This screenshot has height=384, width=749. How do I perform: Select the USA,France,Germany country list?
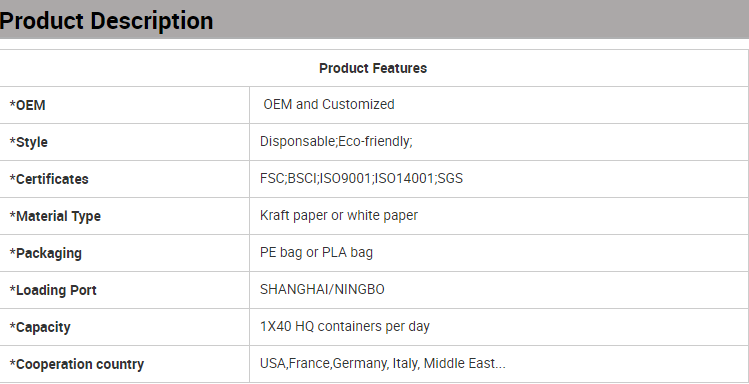(383, 364)
